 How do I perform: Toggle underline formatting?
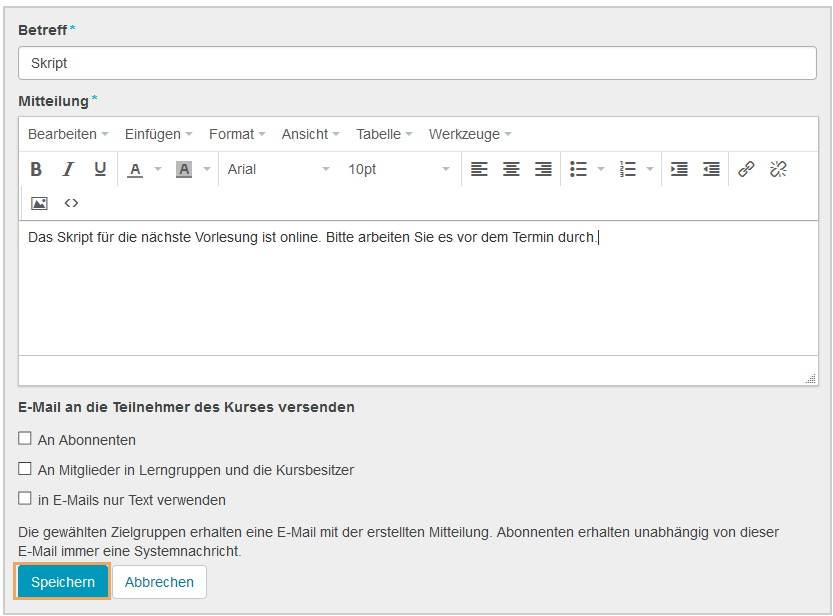(x=97, y=169)
